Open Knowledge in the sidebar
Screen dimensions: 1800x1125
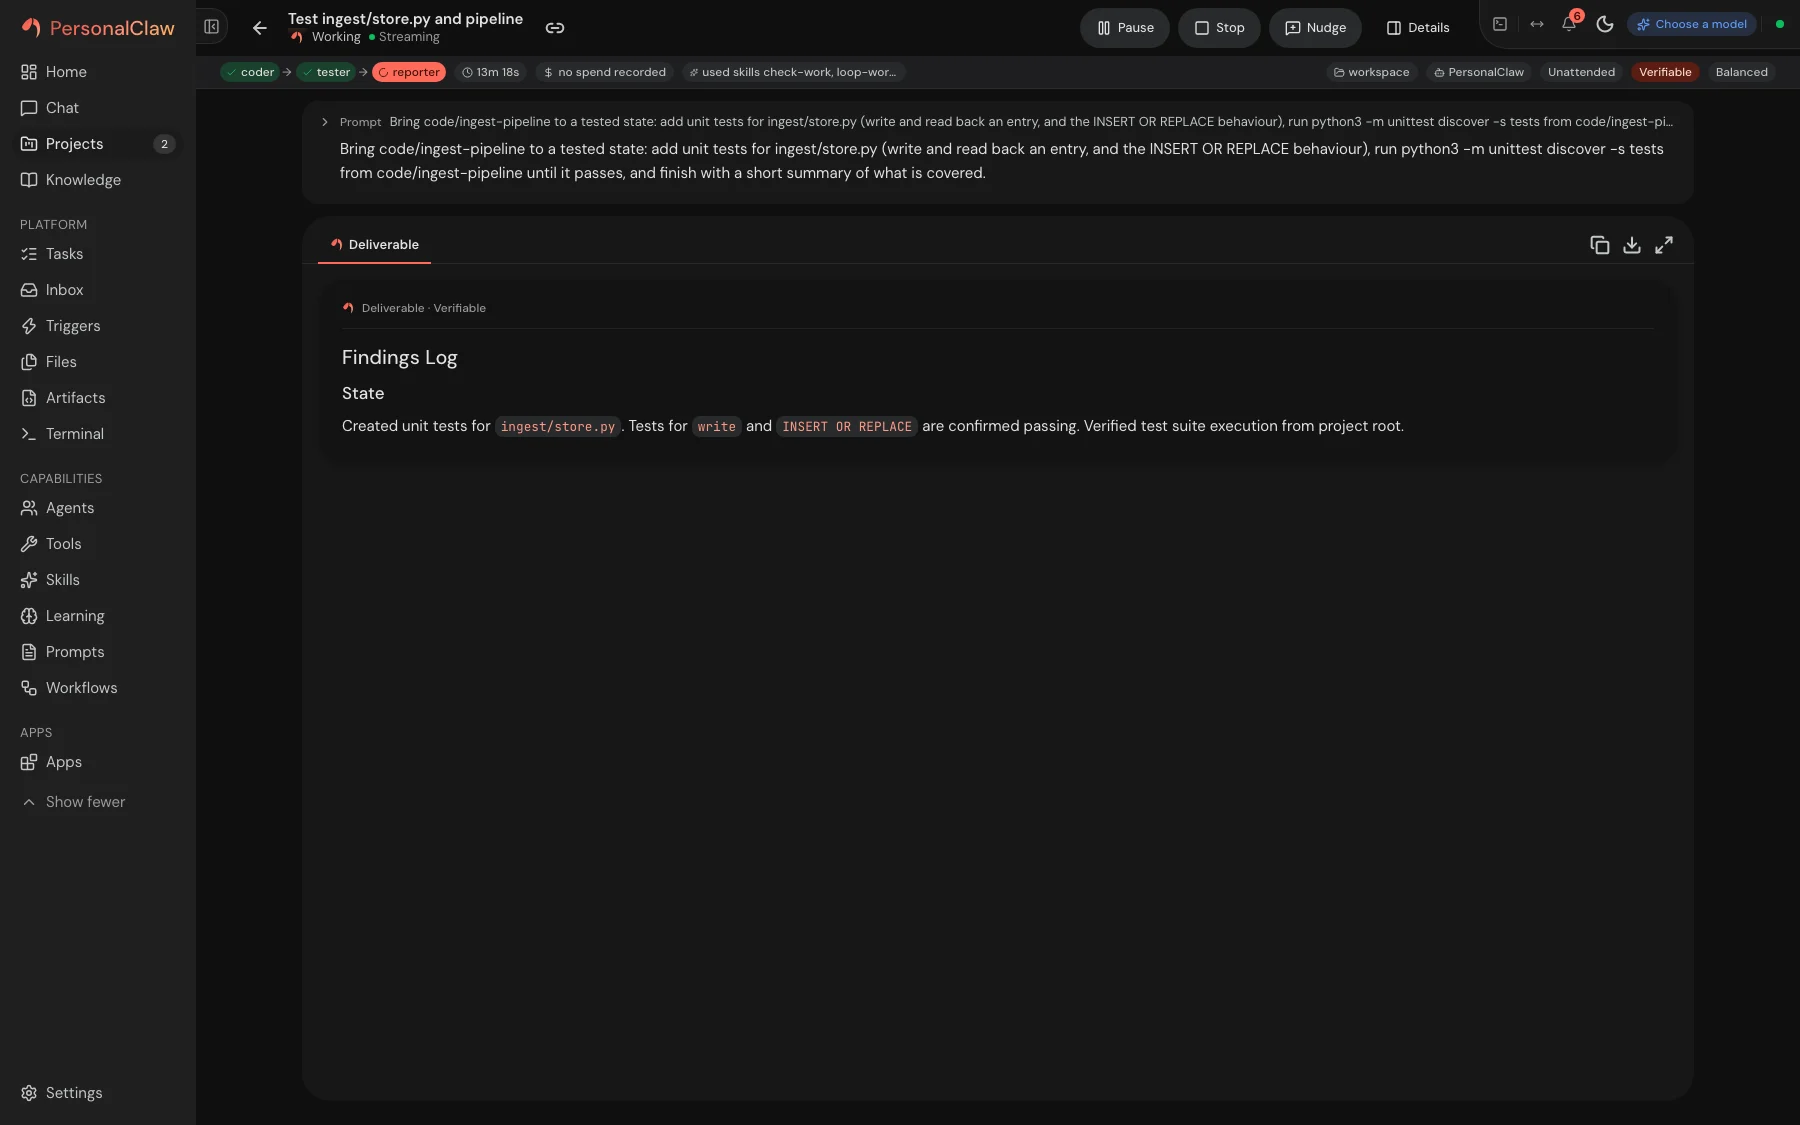coord(98,180)
